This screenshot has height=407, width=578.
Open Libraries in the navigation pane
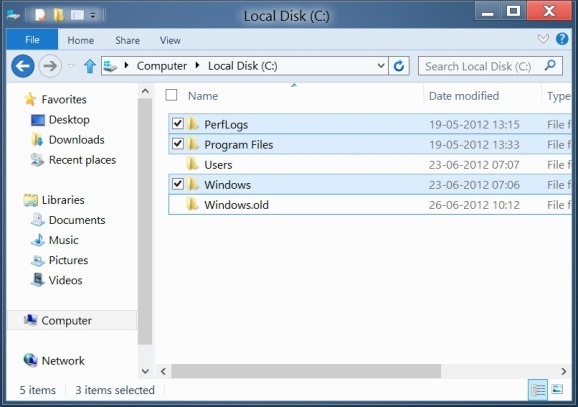click(63, 200)
